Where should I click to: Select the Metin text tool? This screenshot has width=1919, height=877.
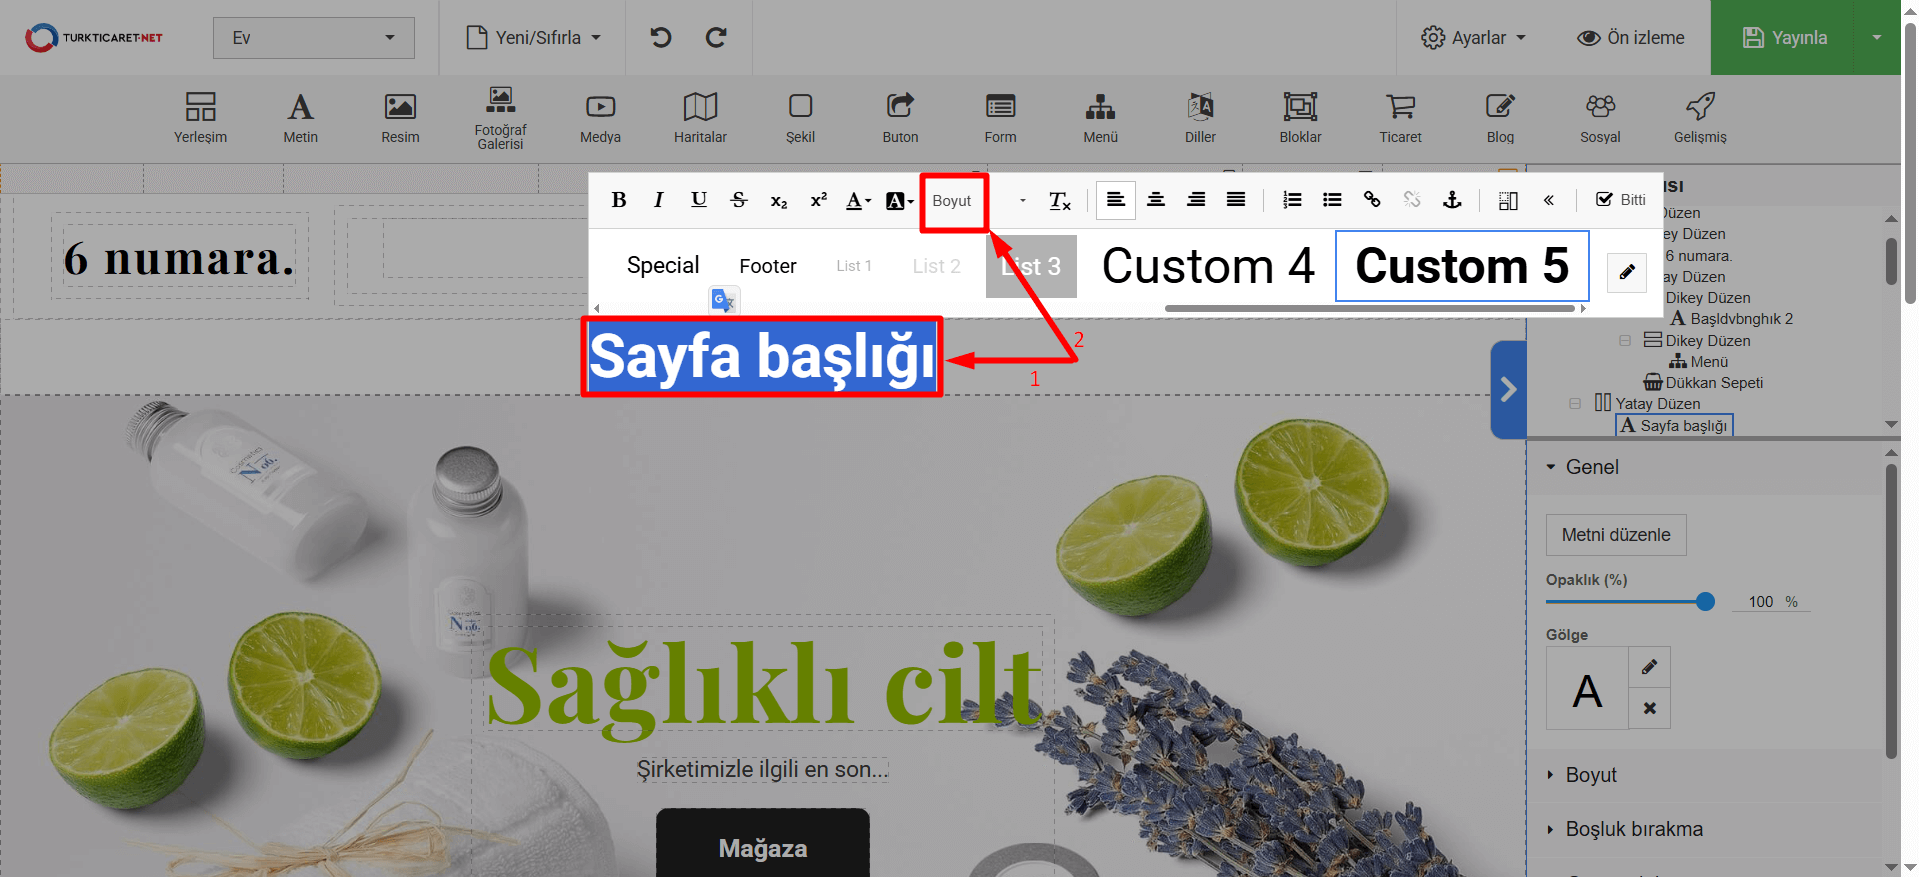tap(300, 118)
